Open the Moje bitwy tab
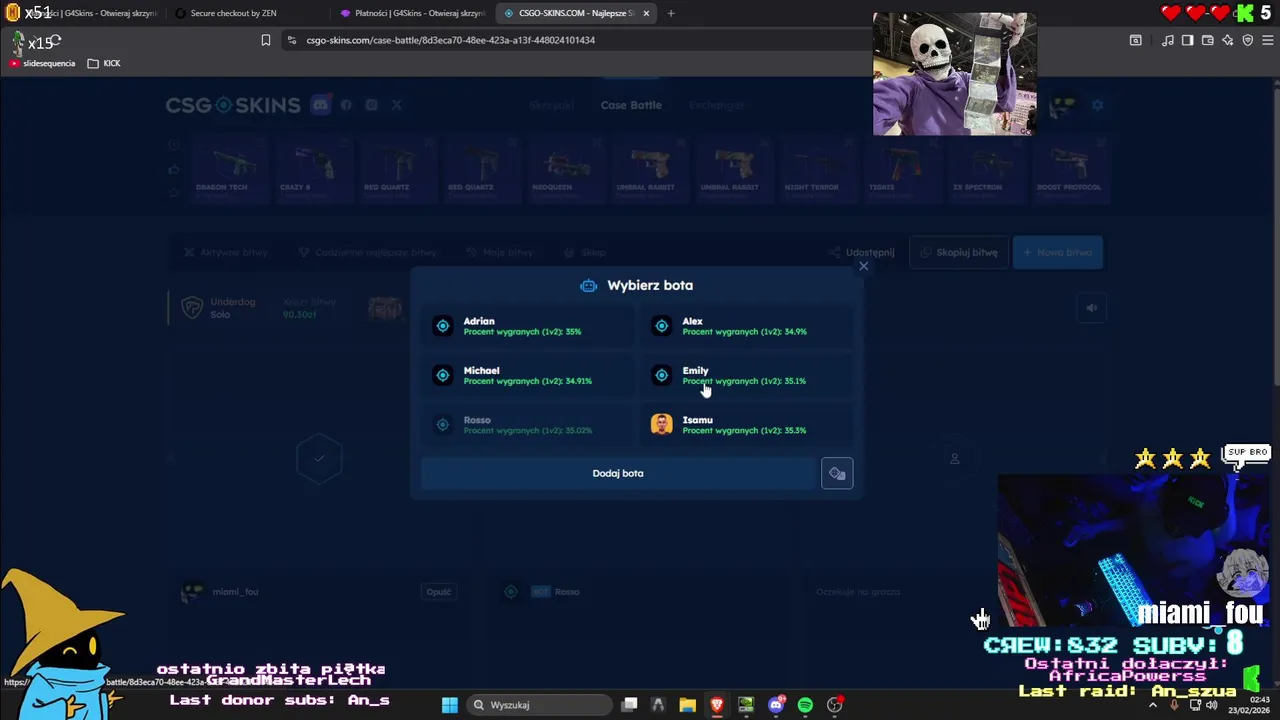Screen dimensions: 1280x720 tap(499, 253)
